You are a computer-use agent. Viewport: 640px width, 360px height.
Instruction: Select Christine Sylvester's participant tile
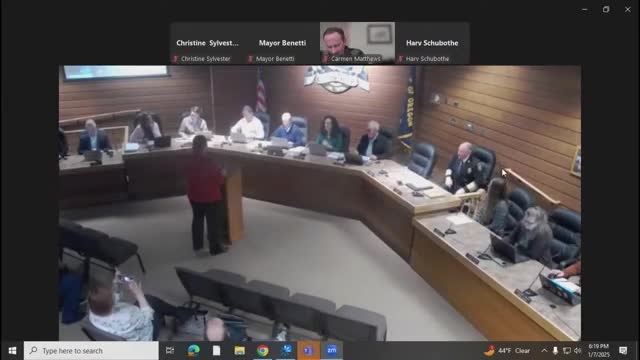click(x=207, y=43)
